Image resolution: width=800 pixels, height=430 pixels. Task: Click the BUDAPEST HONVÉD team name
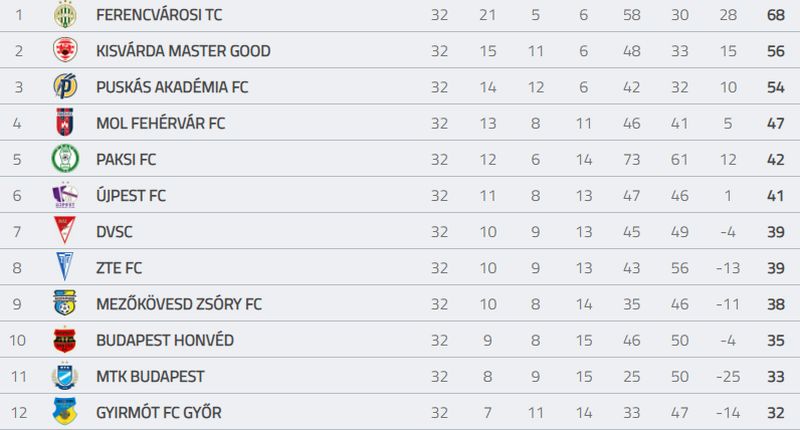click(x=165, y=340)
